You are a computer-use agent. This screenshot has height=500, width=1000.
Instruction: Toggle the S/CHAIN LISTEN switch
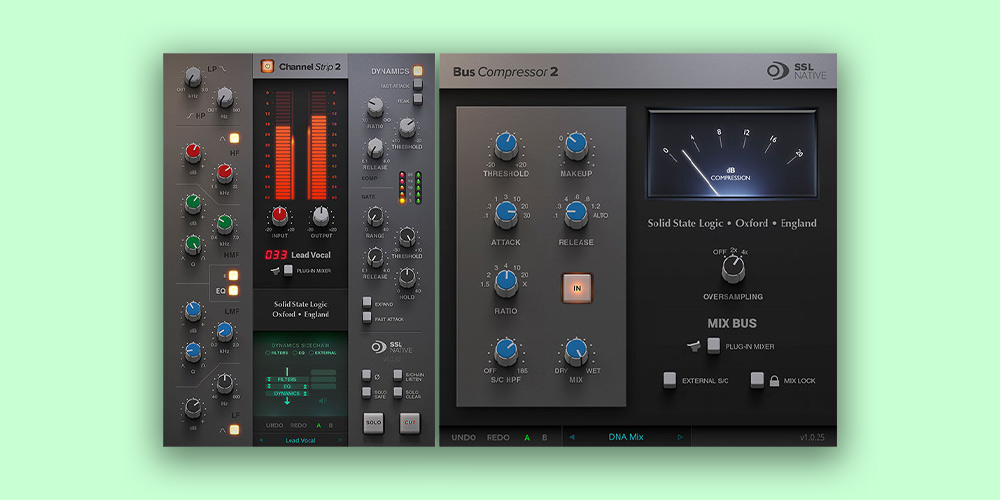[x=398, y=376]
